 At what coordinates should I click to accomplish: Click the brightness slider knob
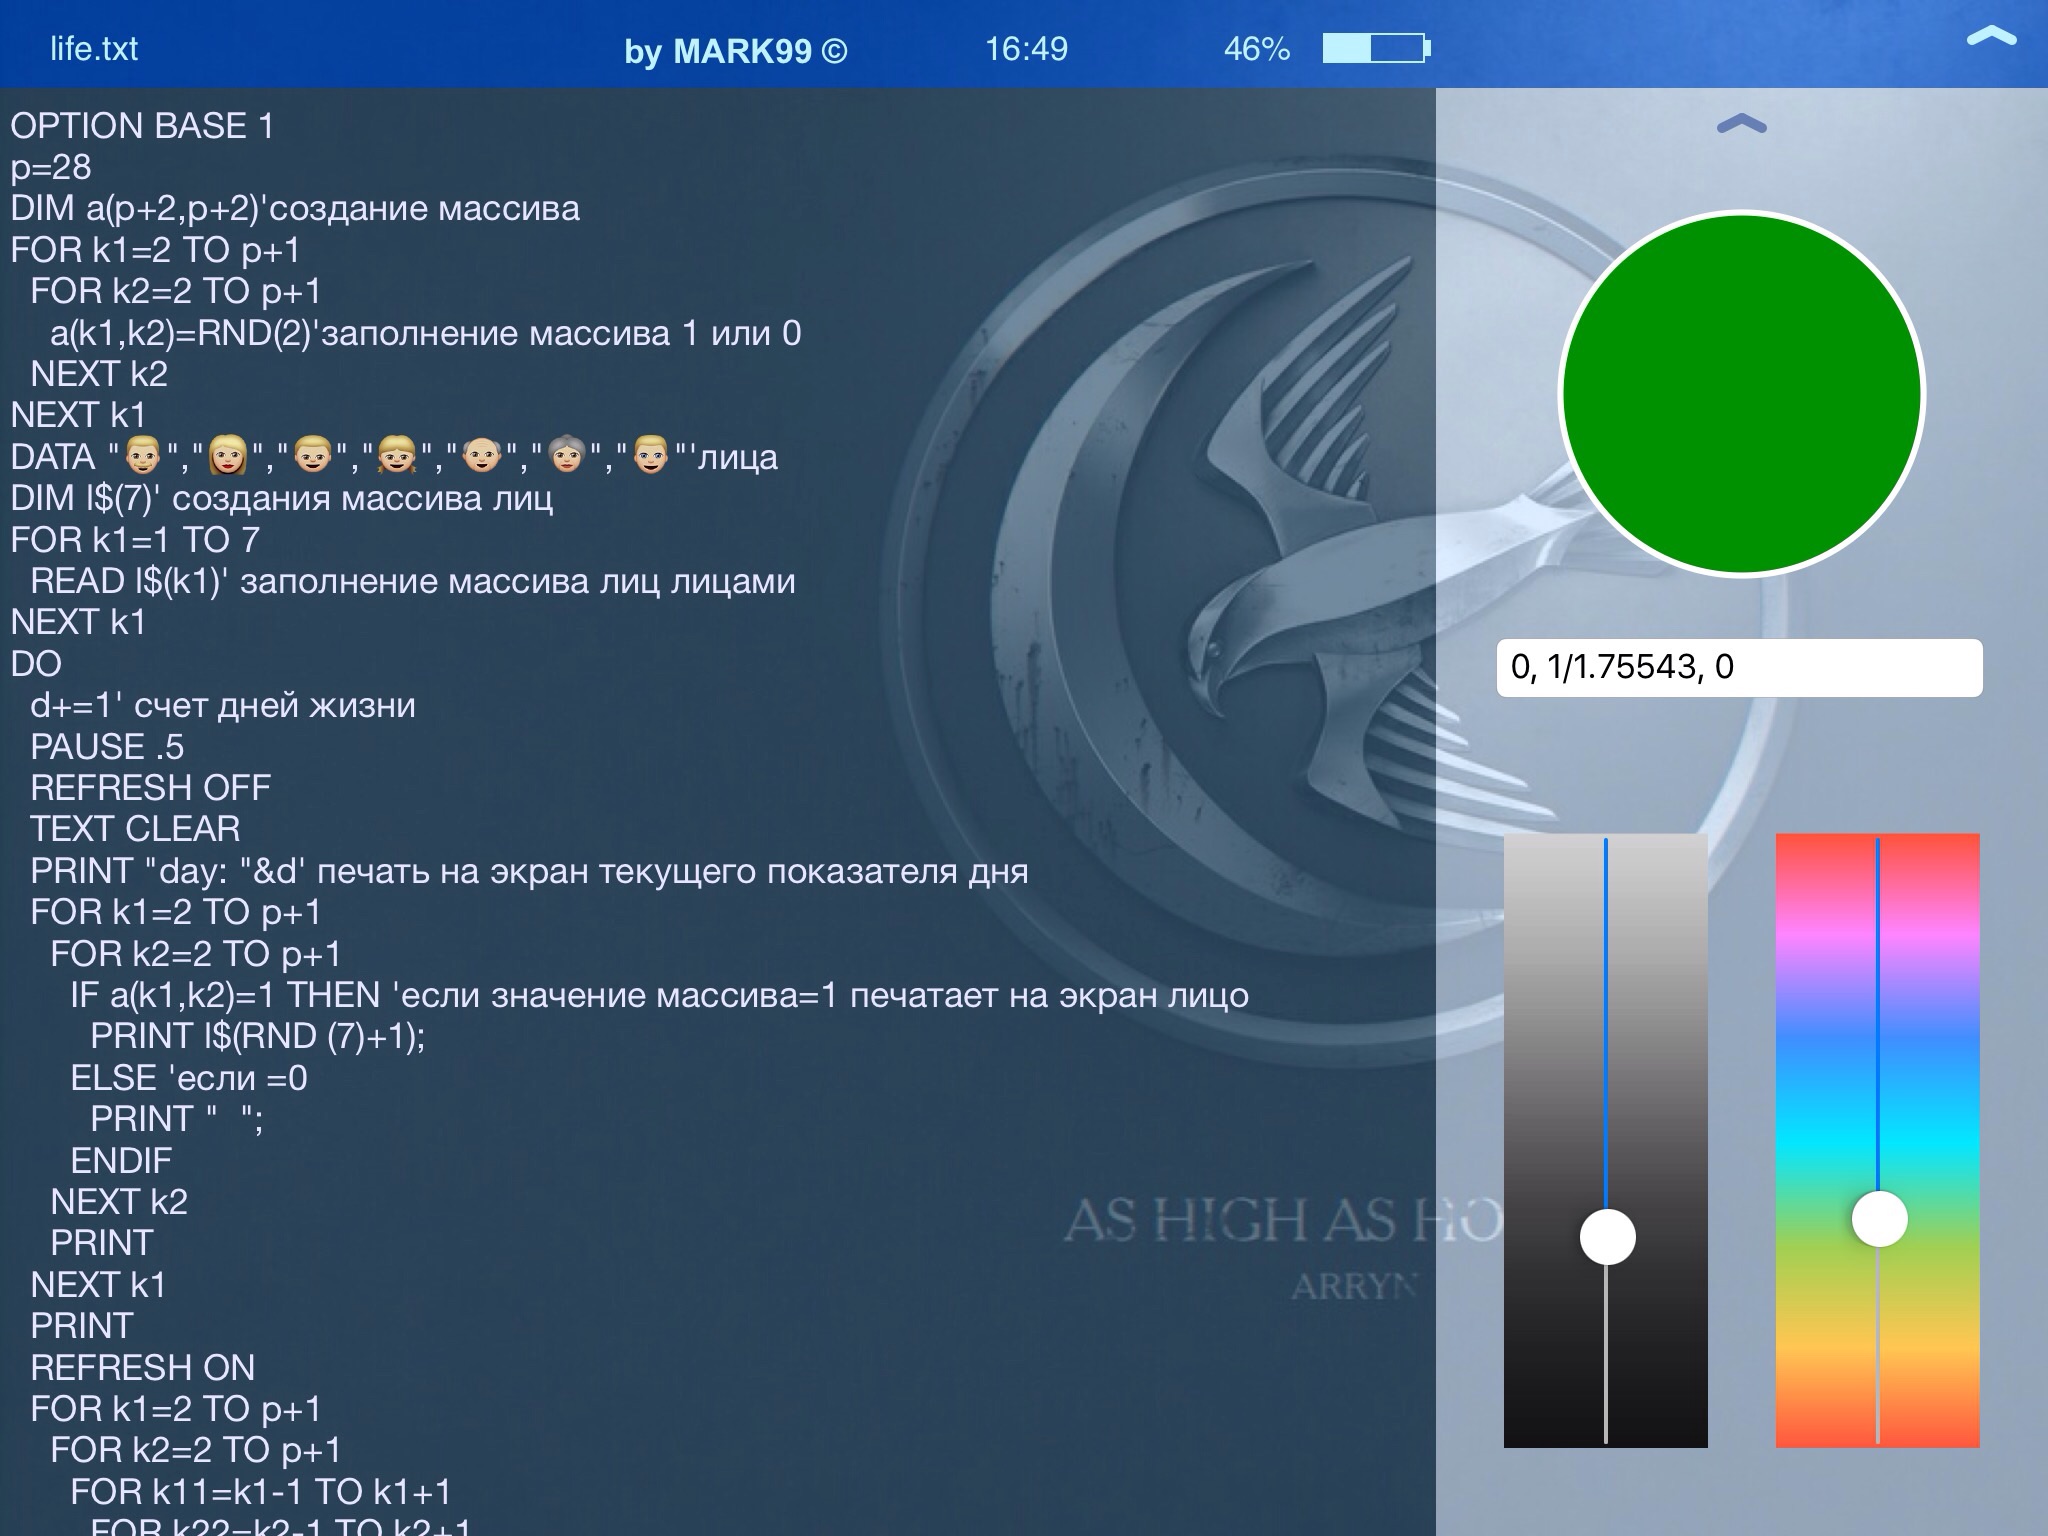click(1607, 1236)
